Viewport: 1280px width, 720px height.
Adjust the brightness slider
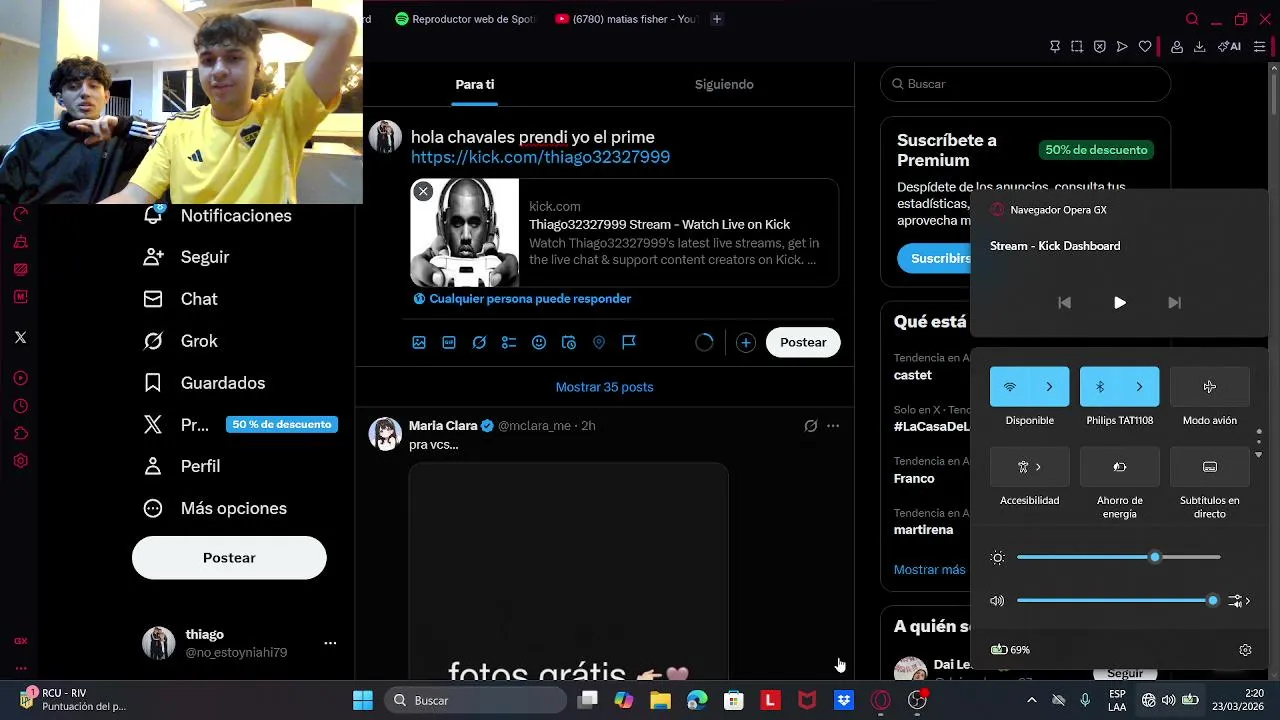1119,557
